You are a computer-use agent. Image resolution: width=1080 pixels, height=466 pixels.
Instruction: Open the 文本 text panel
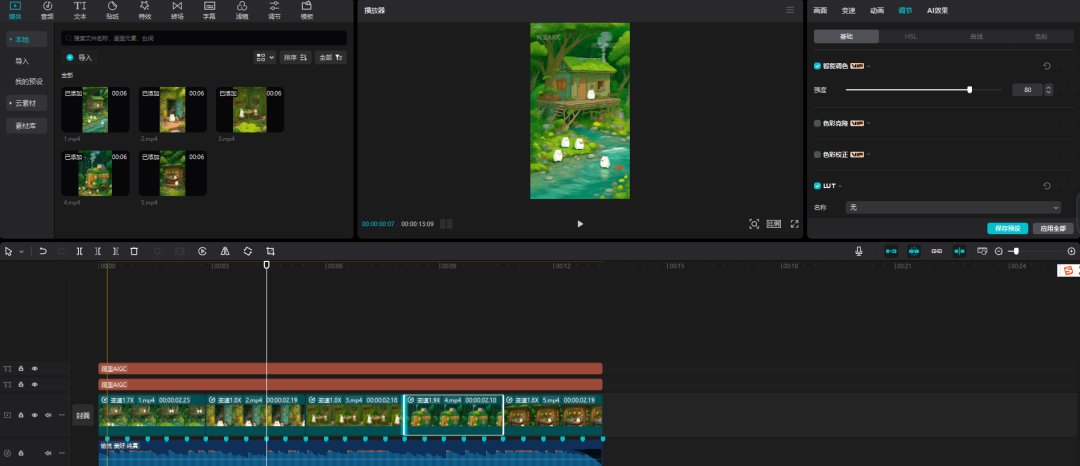80,10
